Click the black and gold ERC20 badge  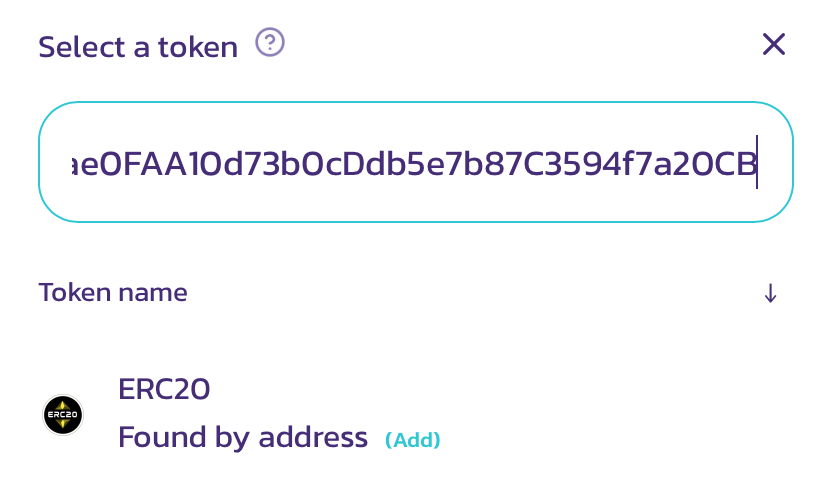[63, 415]
